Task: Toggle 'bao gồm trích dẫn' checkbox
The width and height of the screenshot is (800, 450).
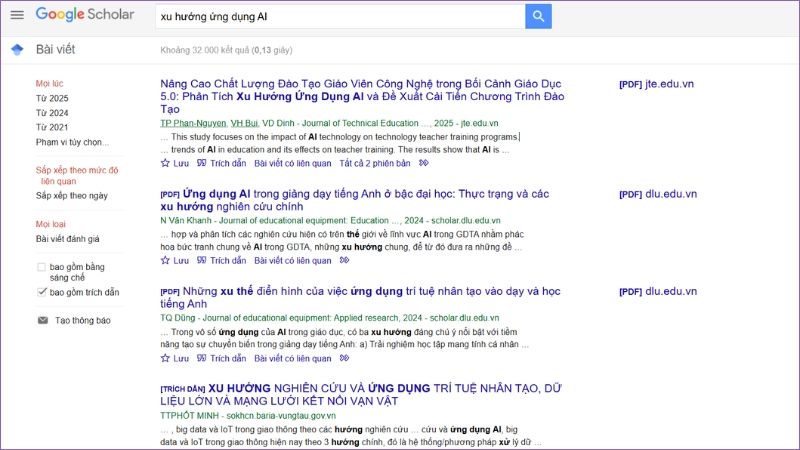Action: (41, 292)
